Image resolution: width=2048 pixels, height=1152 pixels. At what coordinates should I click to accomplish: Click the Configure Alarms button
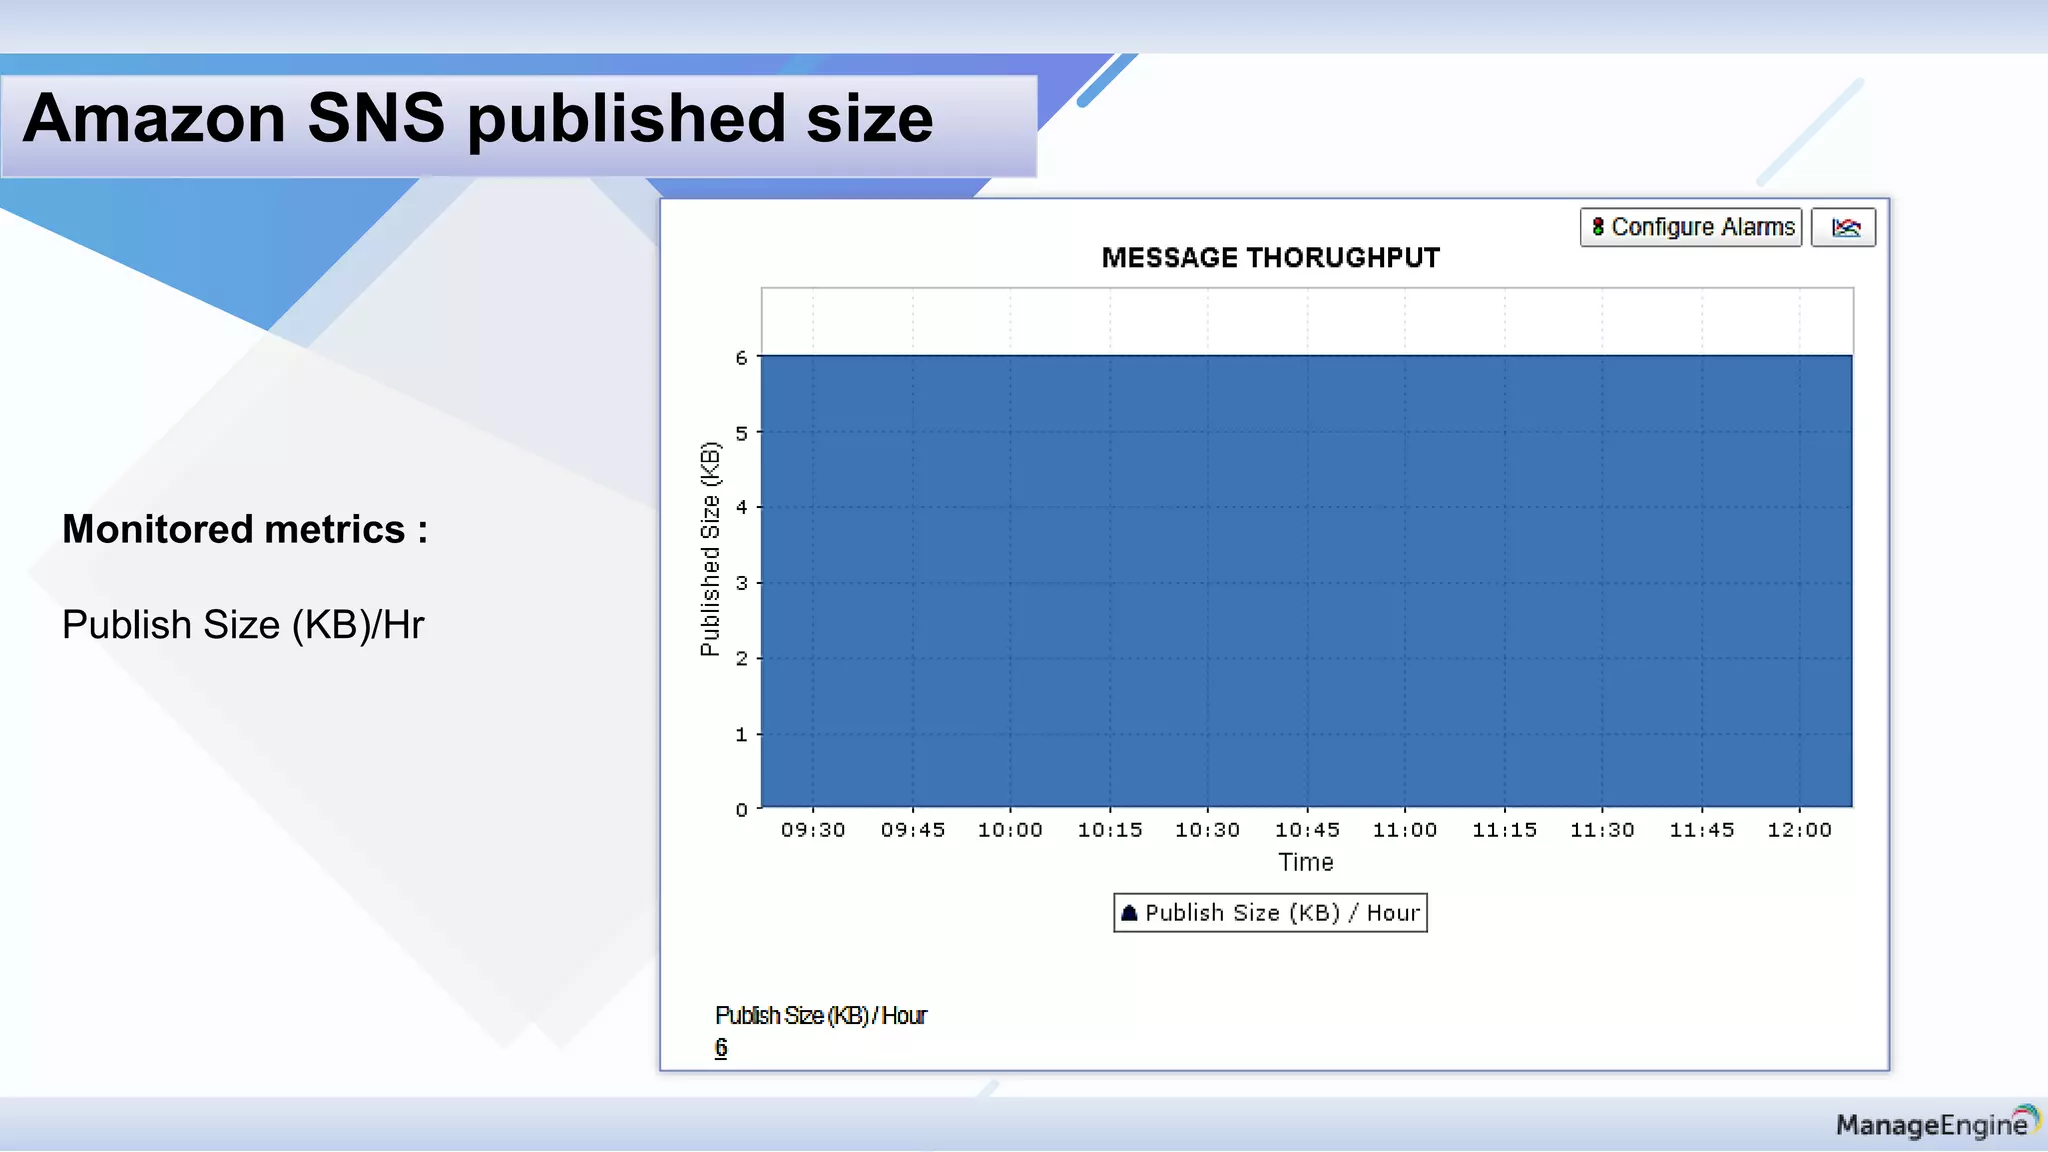pos(1690,227)
